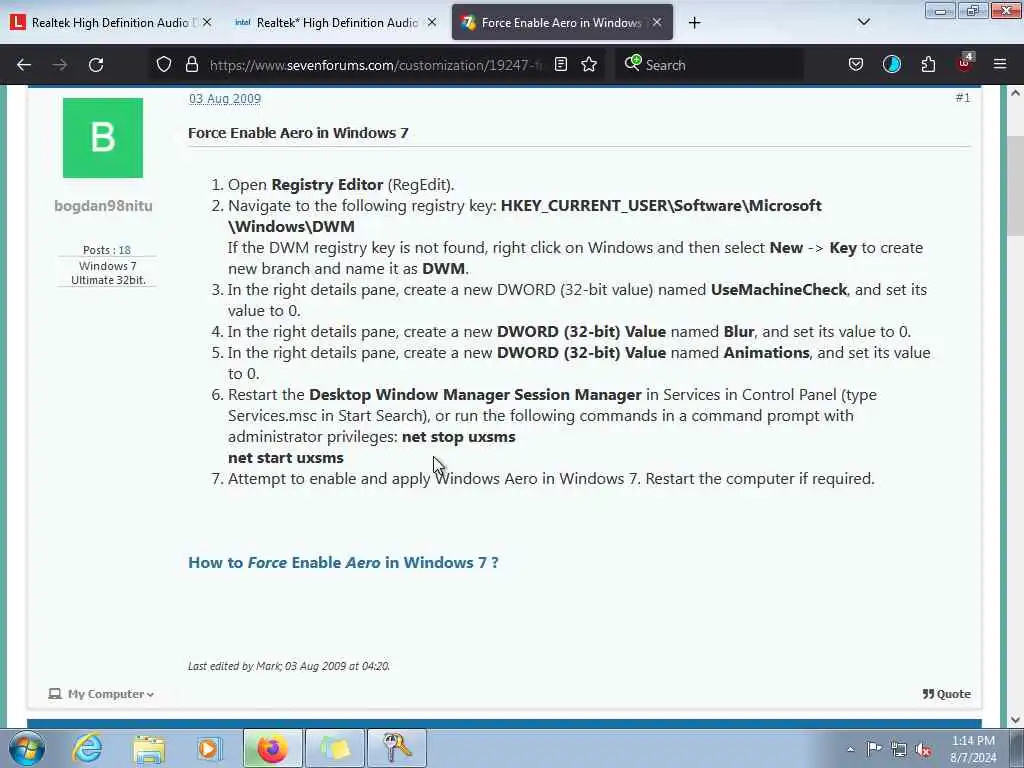1024x768 pixels.
Task: Switch to the Intel Realtek* Audio tab
Action: (x=336, y=22)
